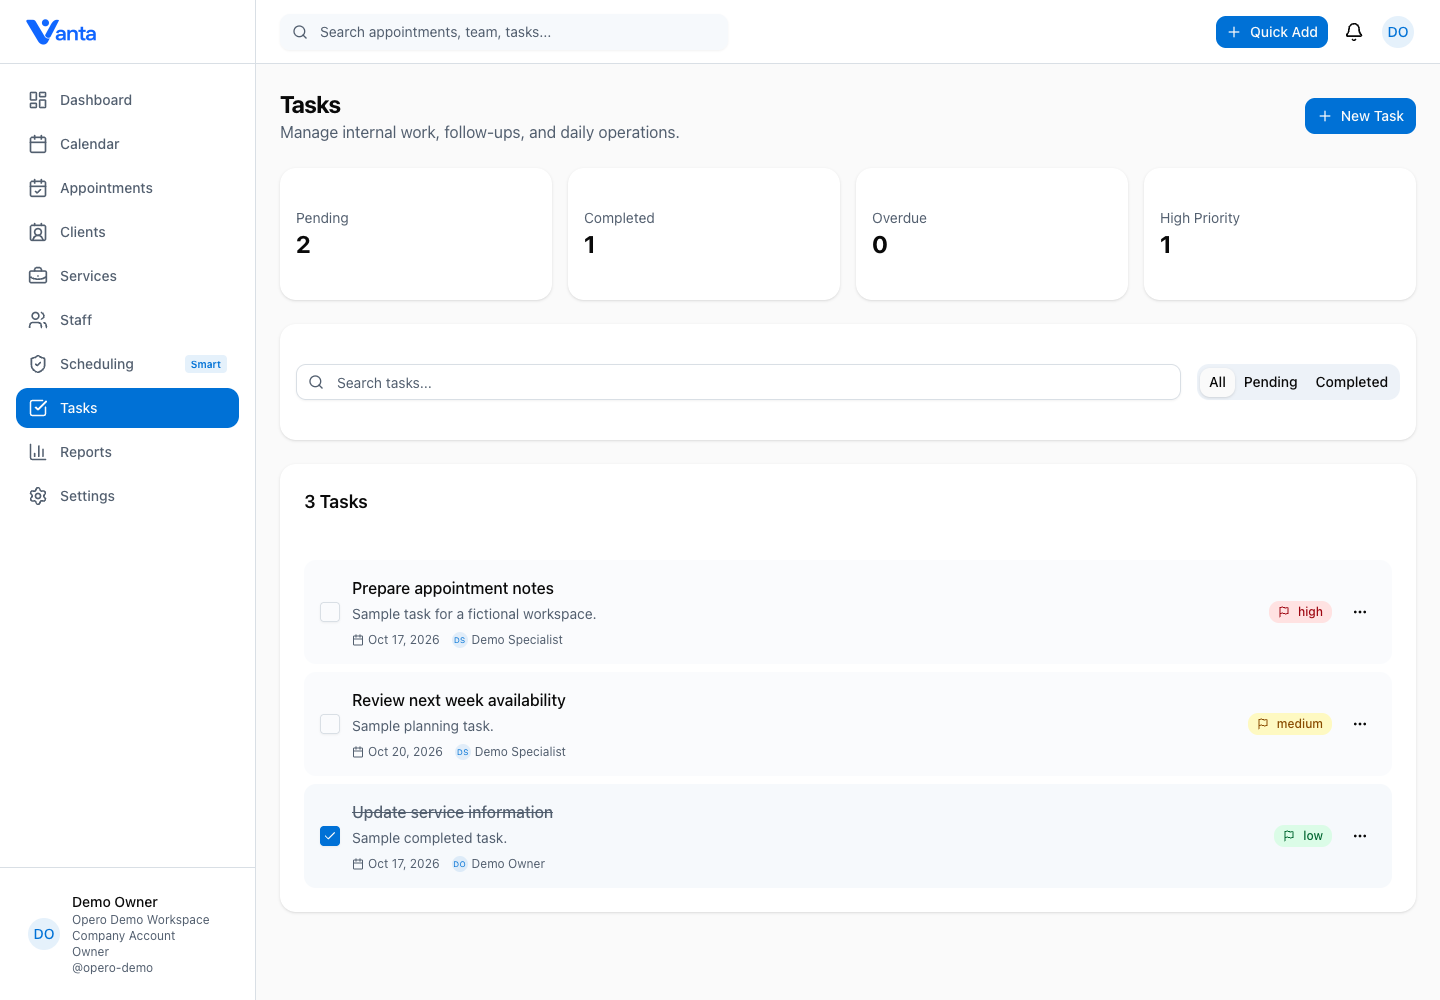
Task: Show All tasks filter tab
Action: point(1217,382)
